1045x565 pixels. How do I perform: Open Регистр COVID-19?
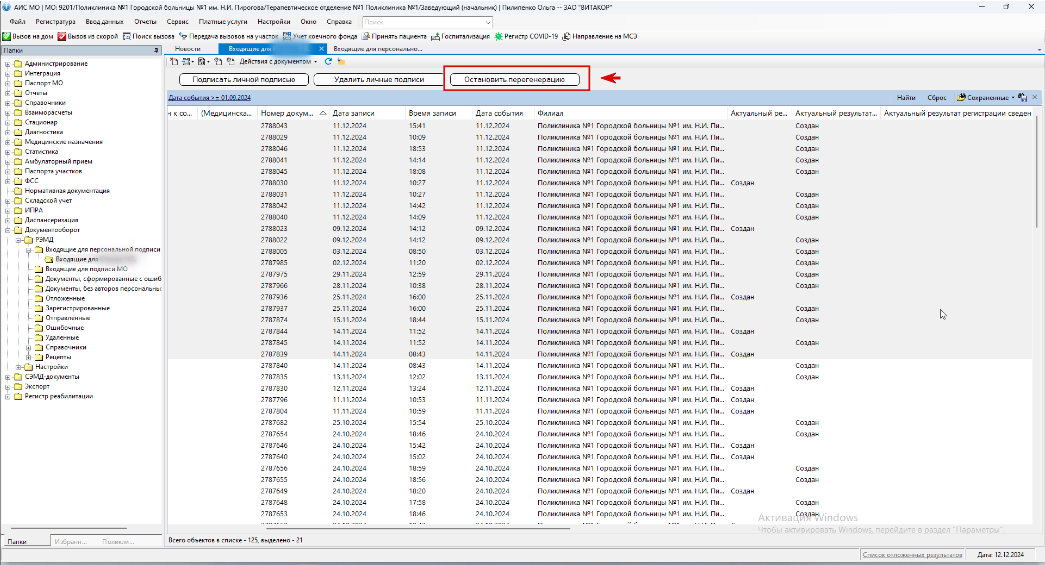point(526,37)
